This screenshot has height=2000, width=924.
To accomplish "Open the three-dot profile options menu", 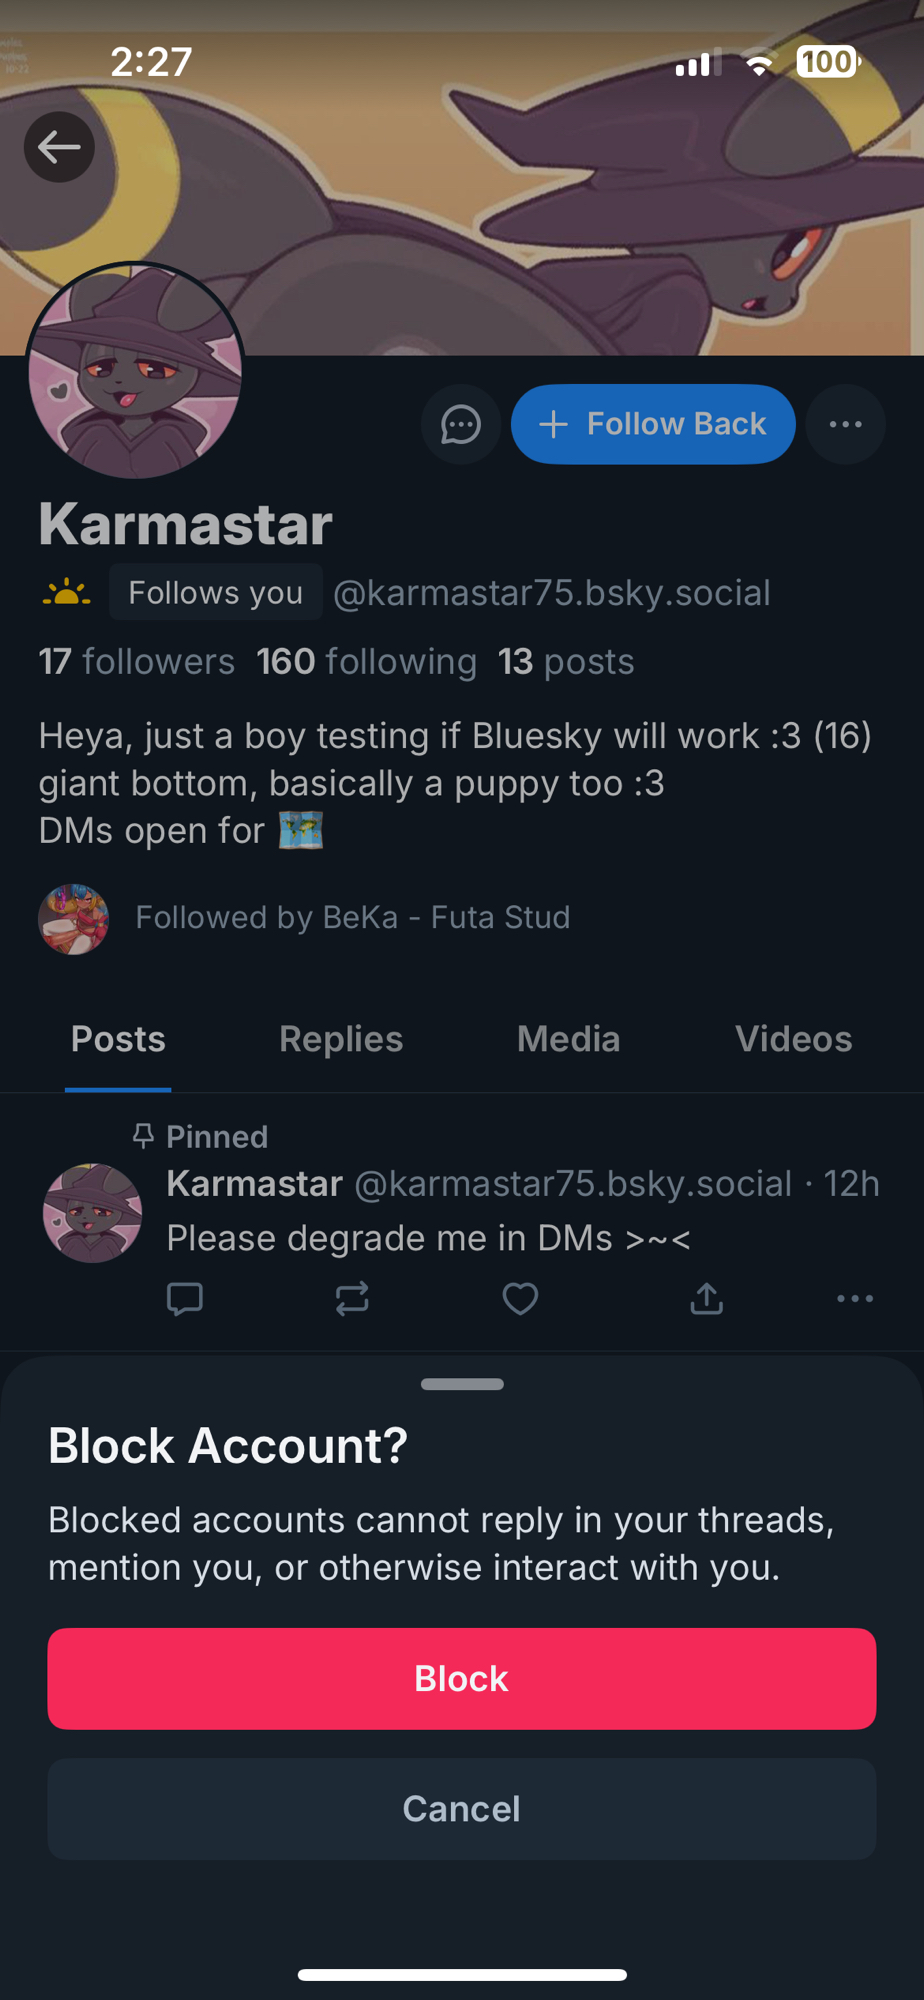I will coord(845,424).
